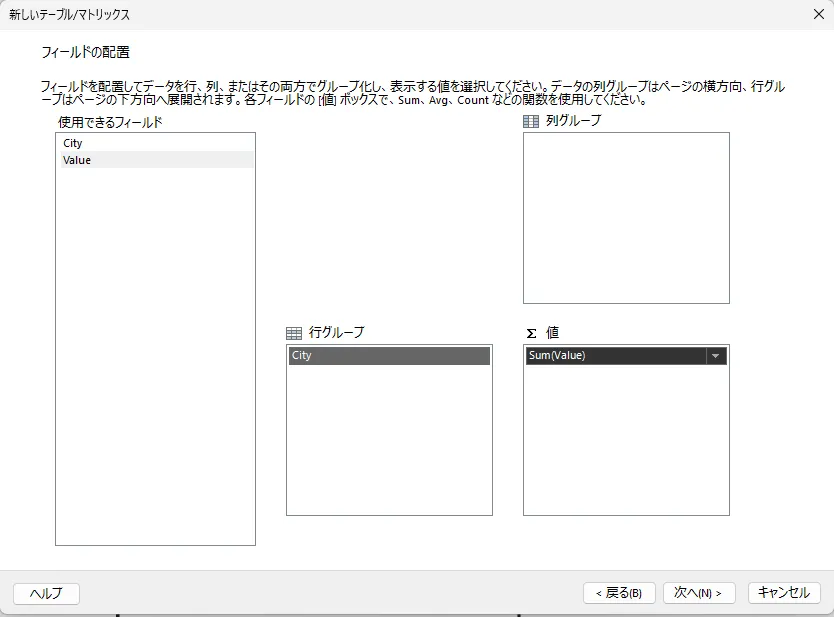Open the Sum(Value) aggregate dropdown arrow
Viewport: 834px width, 617px height.
click(716, 356)
